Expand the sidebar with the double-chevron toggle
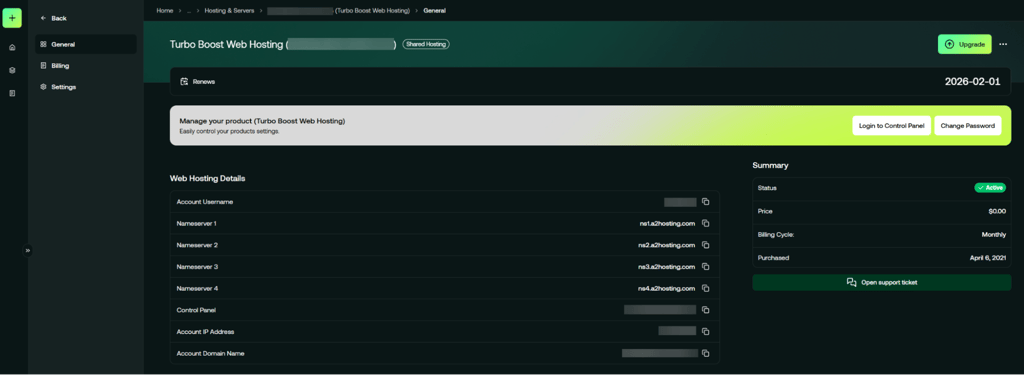Screen dimensions: 1024x375 coord(27,250)
